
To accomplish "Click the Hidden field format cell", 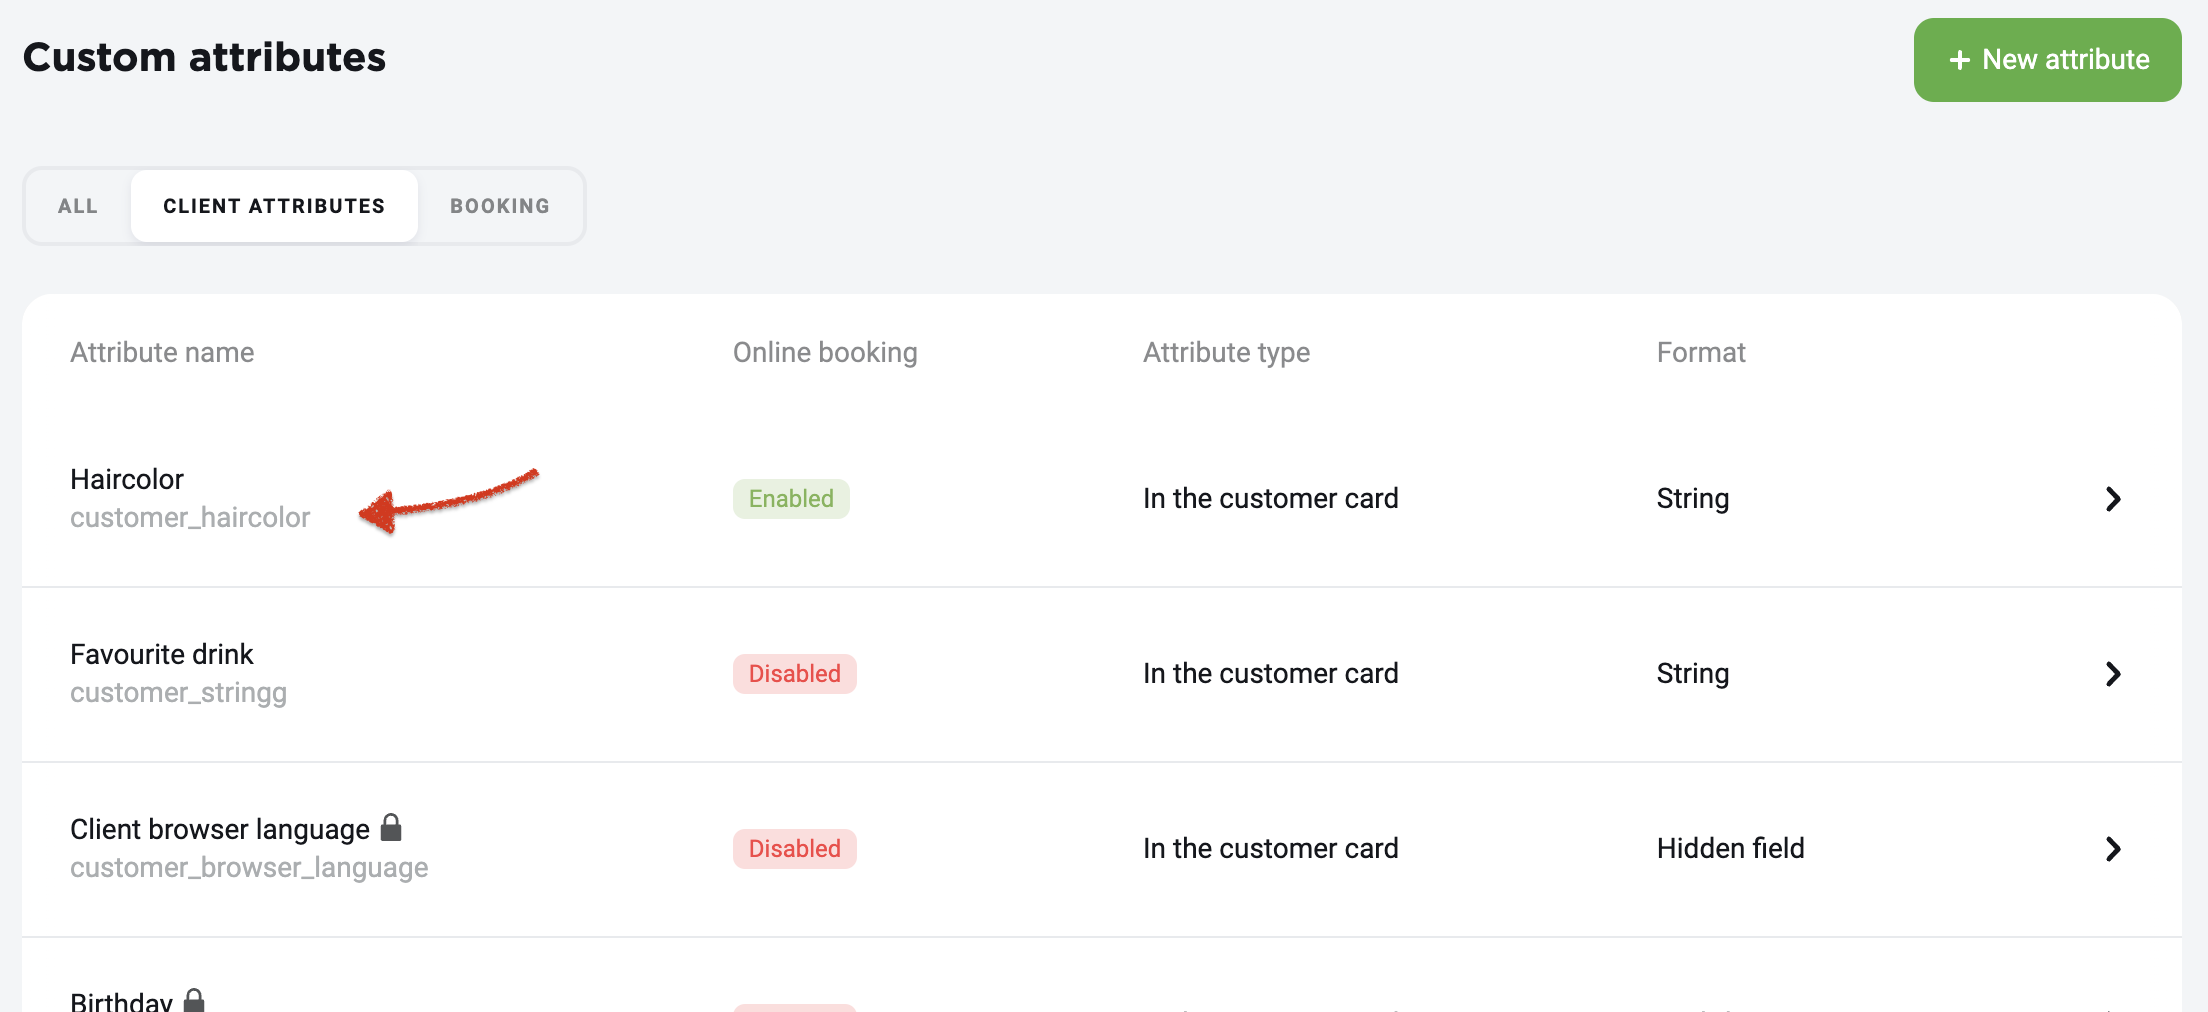I will (x=1730, y=849).
